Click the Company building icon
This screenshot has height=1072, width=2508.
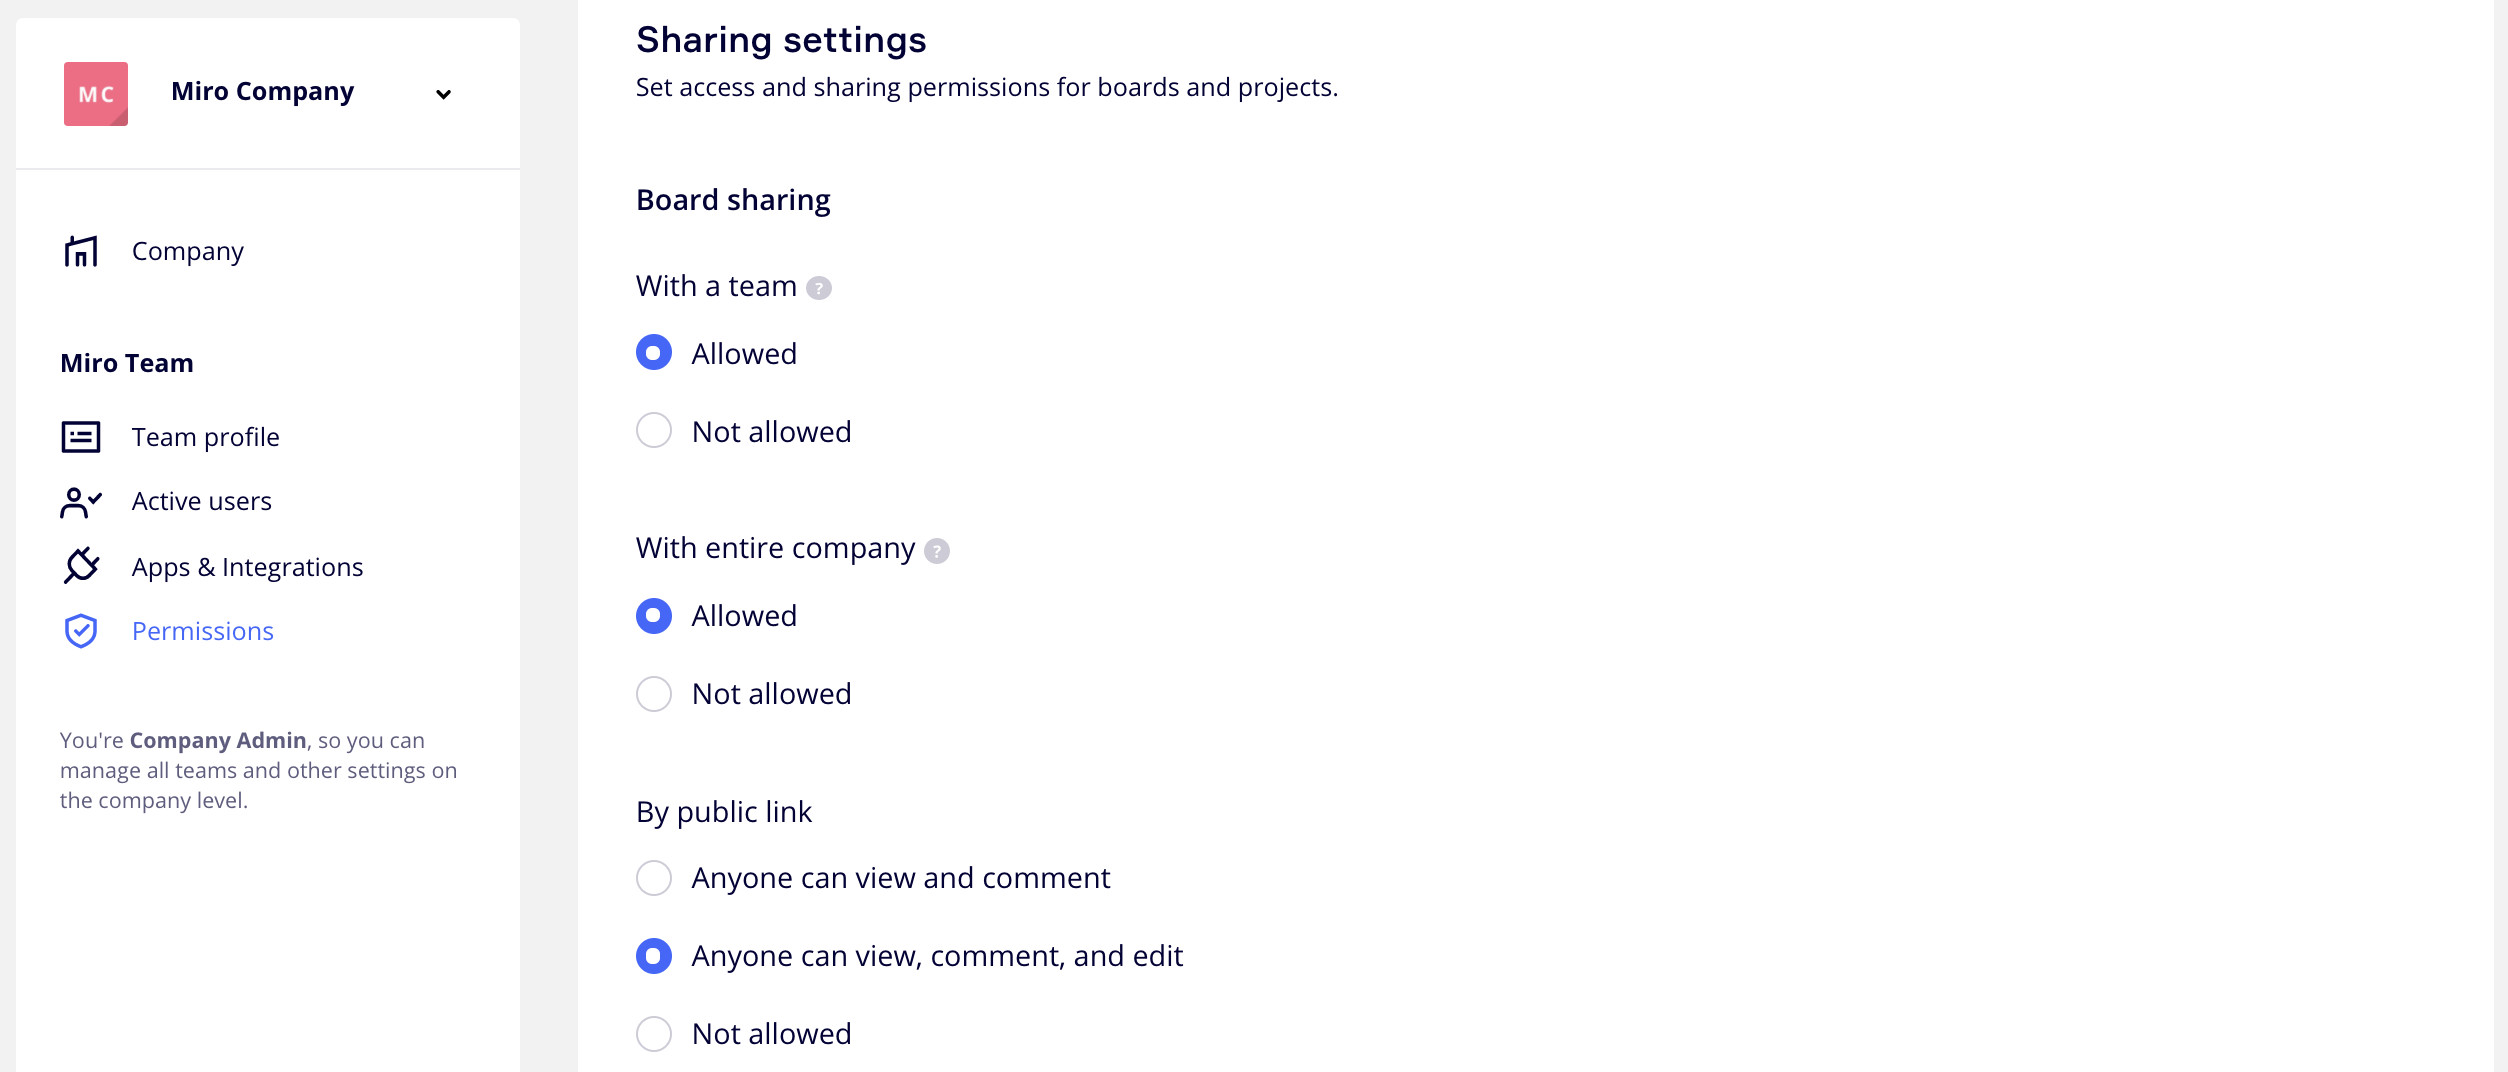[x=81, y=251]
